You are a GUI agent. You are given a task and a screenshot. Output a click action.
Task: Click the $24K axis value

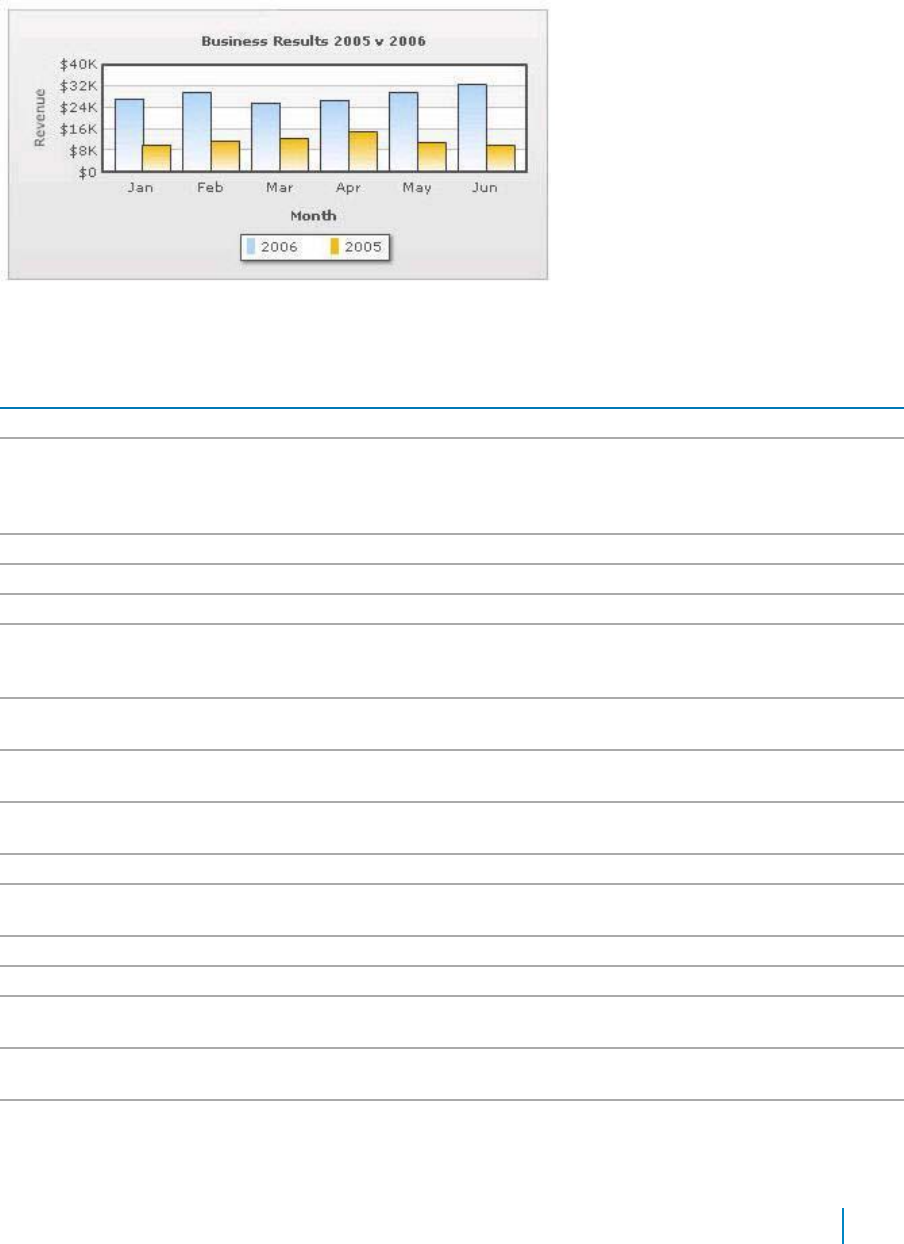tap(78, 107)
